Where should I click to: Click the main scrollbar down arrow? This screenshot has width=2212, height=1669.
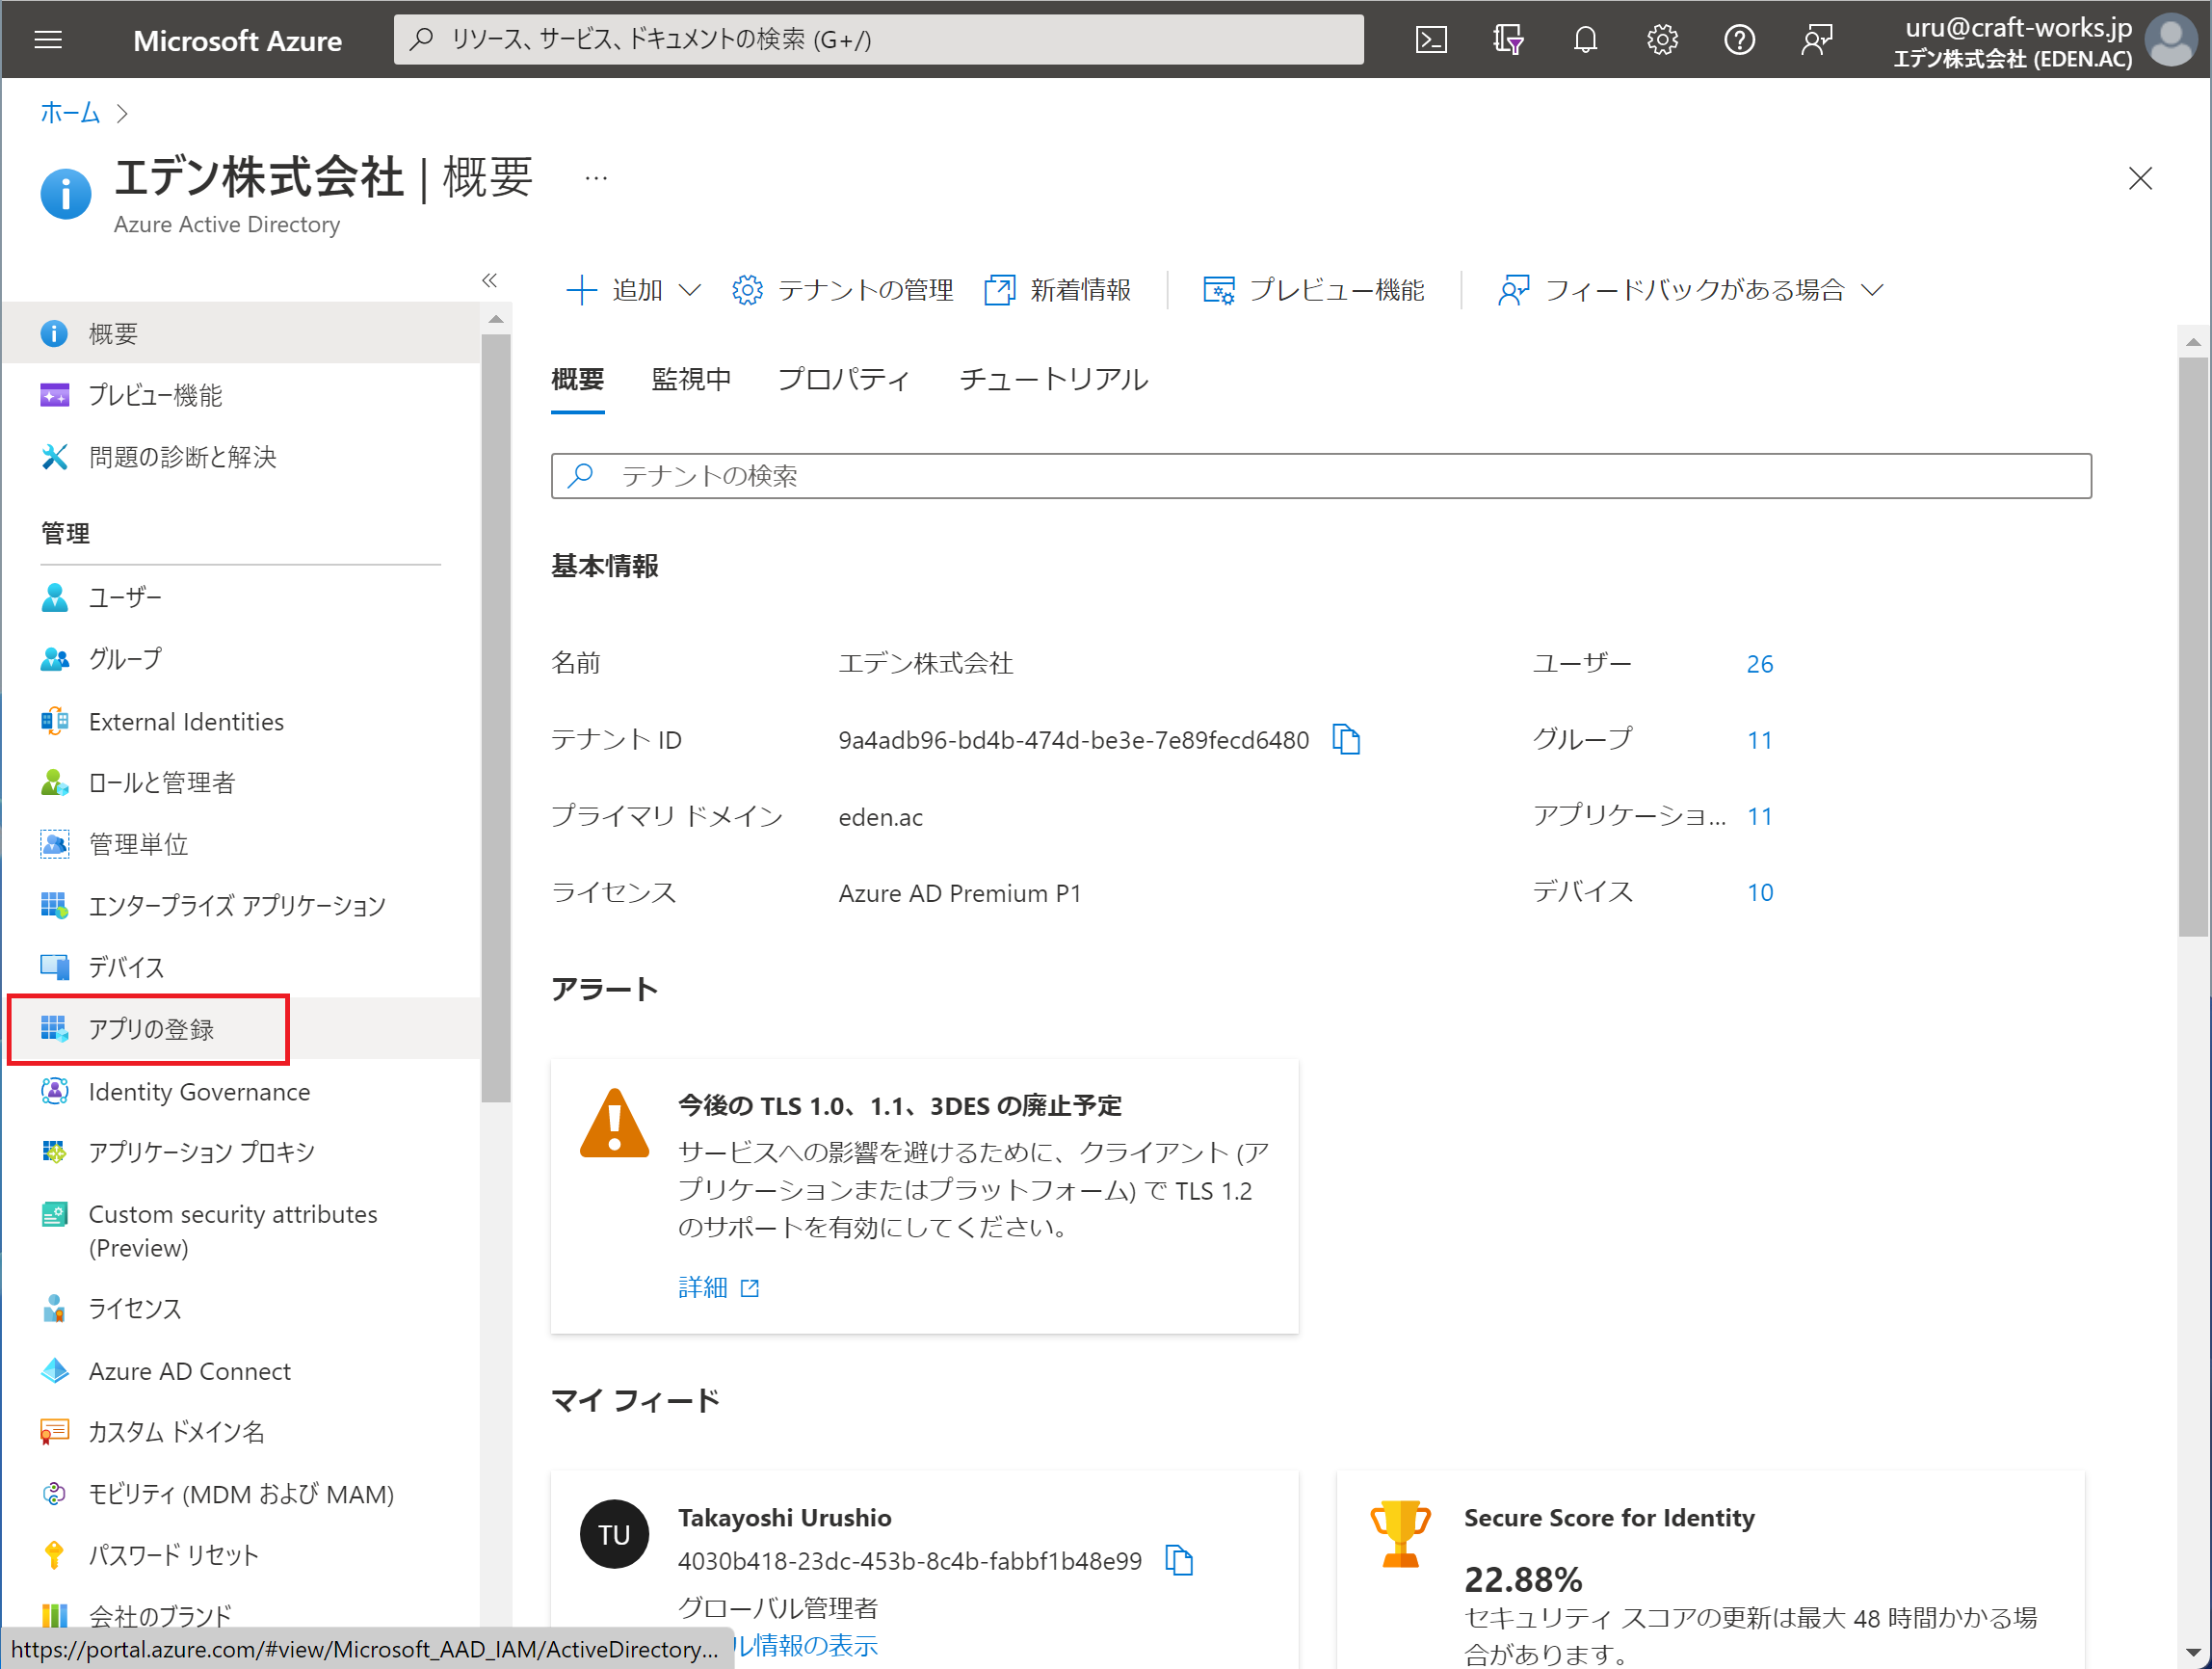click(x=2193, y=1652)
